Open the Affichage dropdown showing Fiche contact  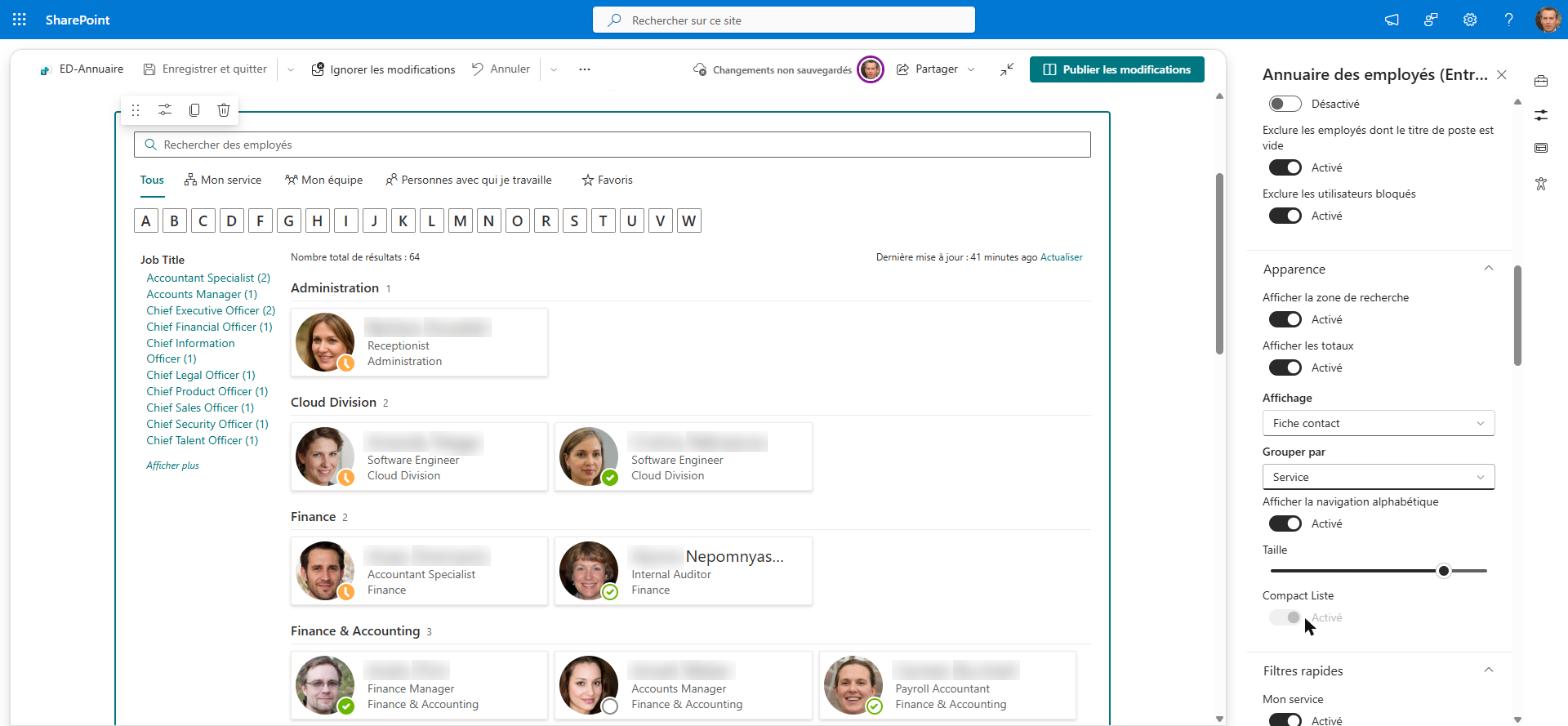(x=1378, y=423)
